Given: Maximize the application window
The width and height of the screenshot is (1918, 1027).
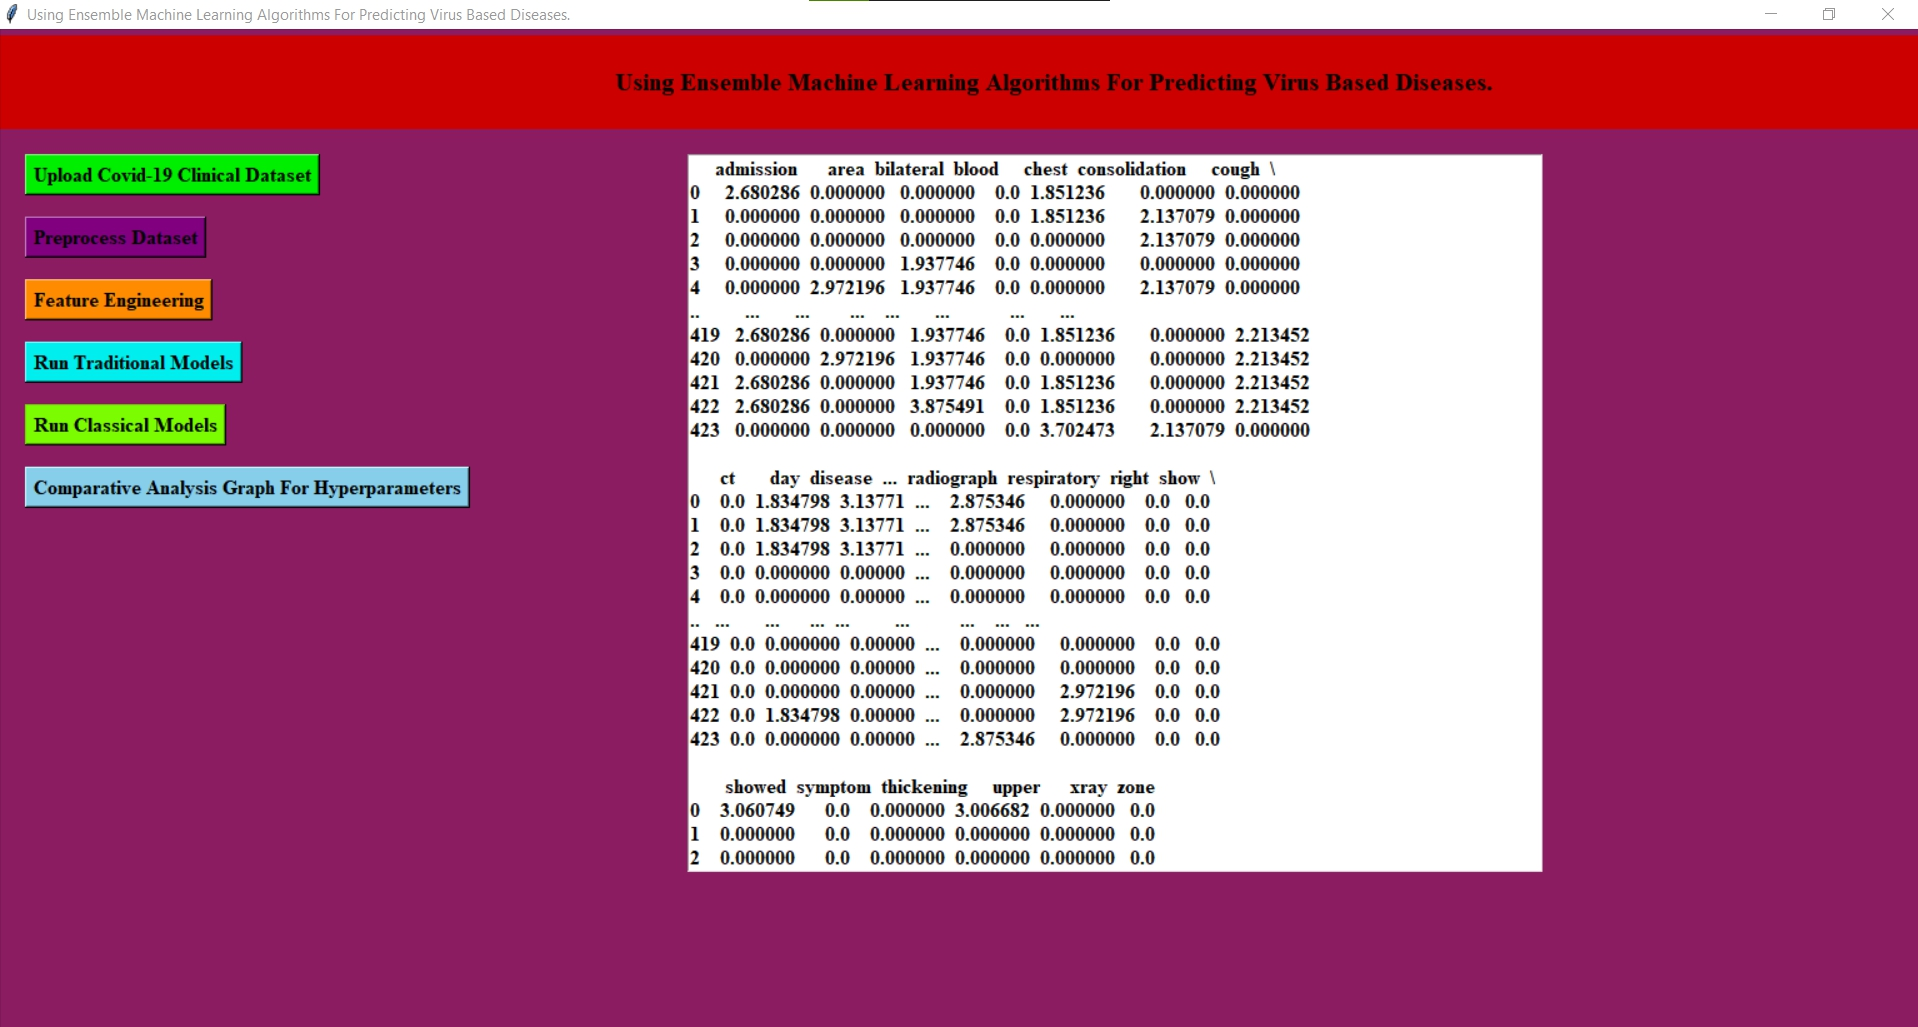Looking at the screenshot, I should click(1829, 14).
